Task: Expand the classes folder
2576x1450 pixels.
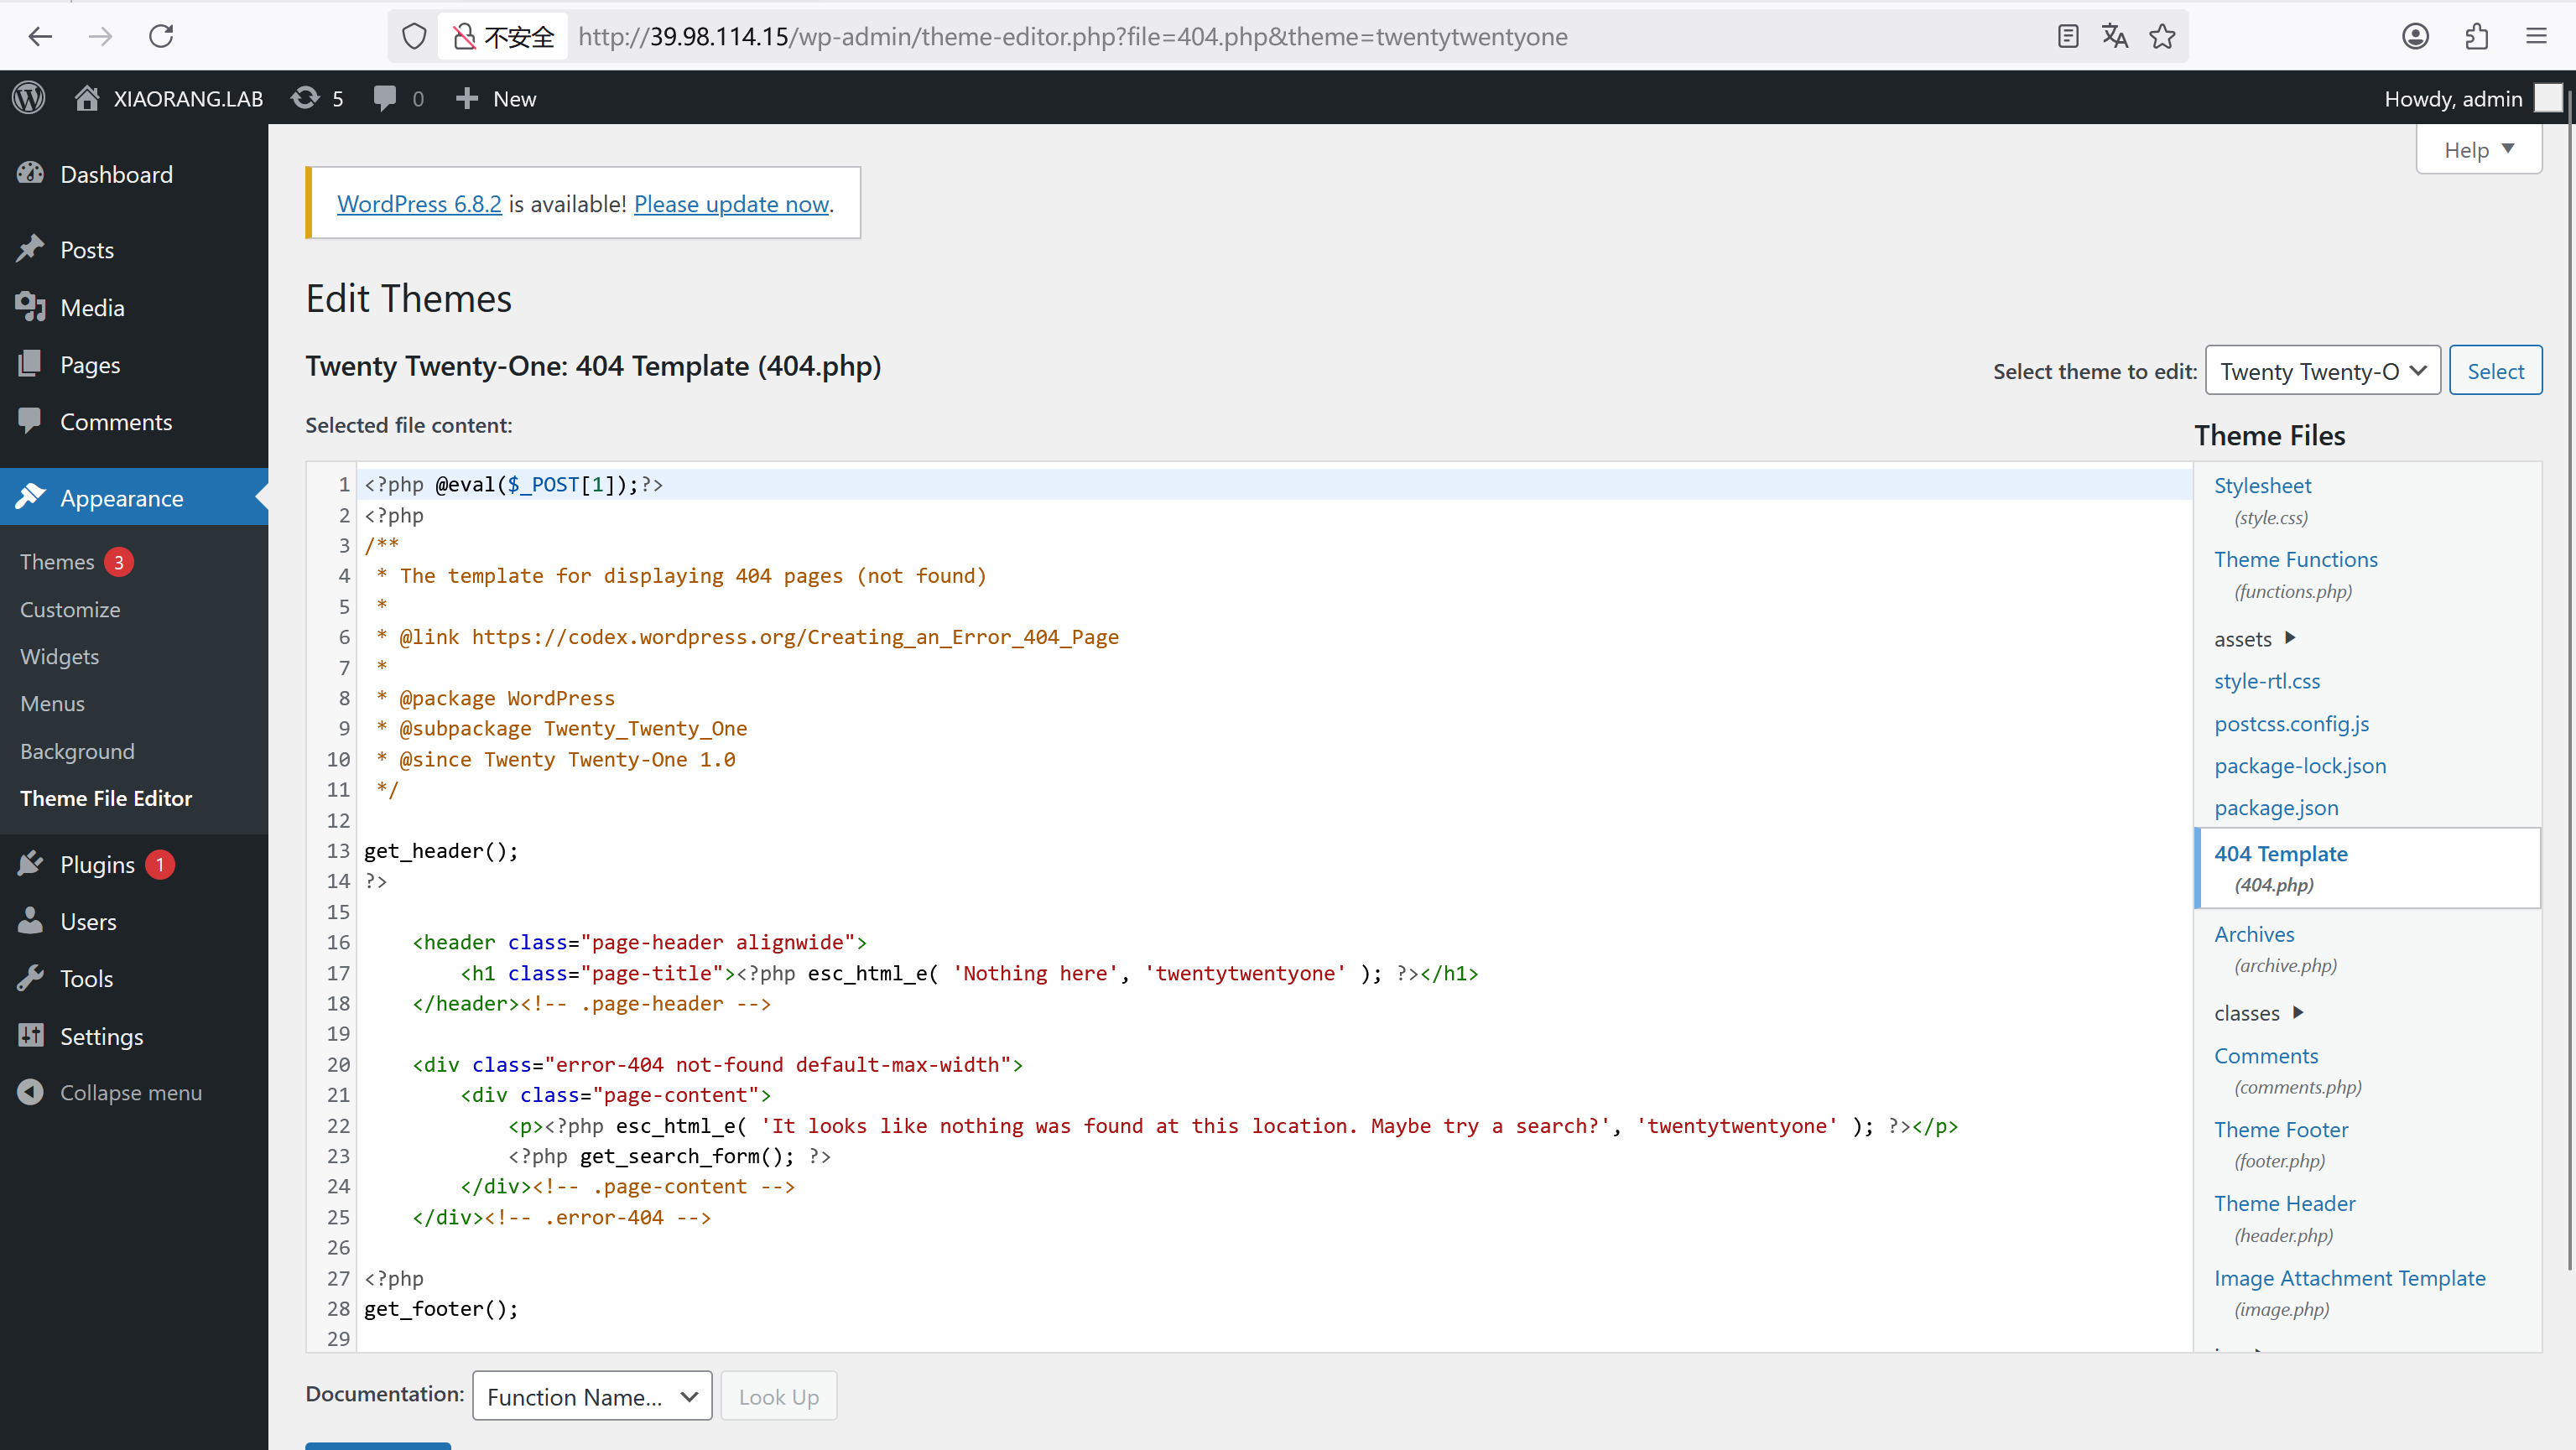Action: tap(2259, 1013)
